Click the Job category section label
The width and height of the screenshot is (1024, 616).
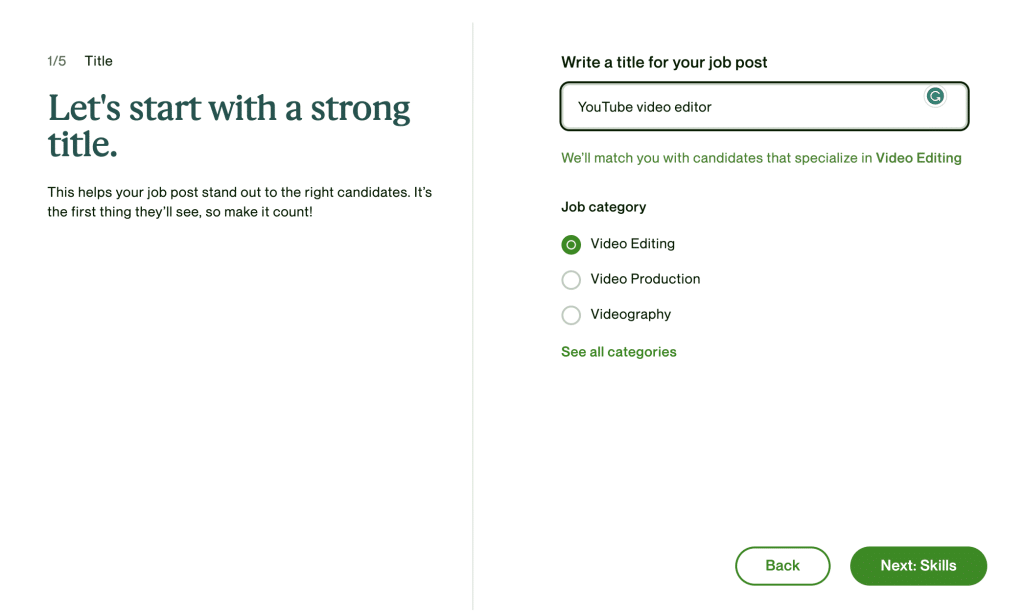click(x=604, y=207)
